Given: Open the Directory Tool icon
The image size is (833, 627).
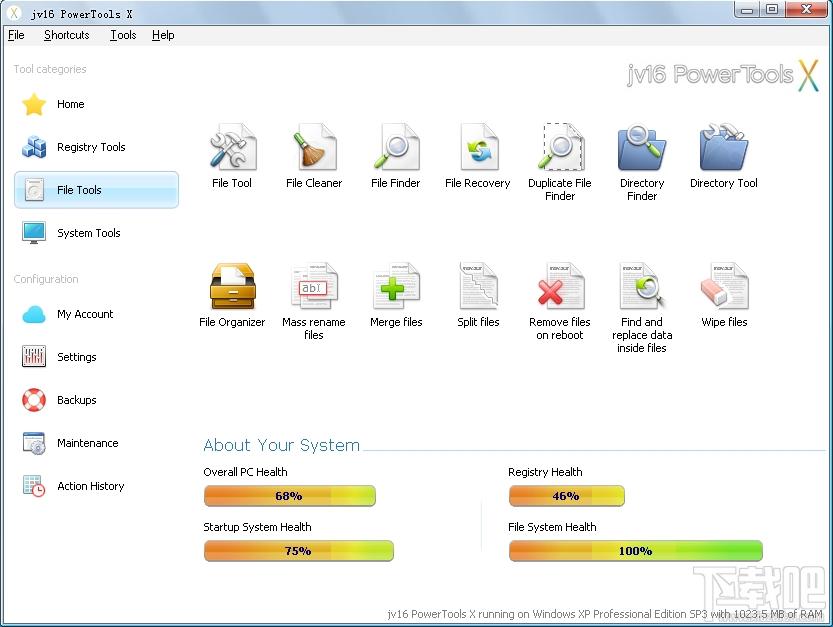Looking at the screenshot, I should click(724, 147).
